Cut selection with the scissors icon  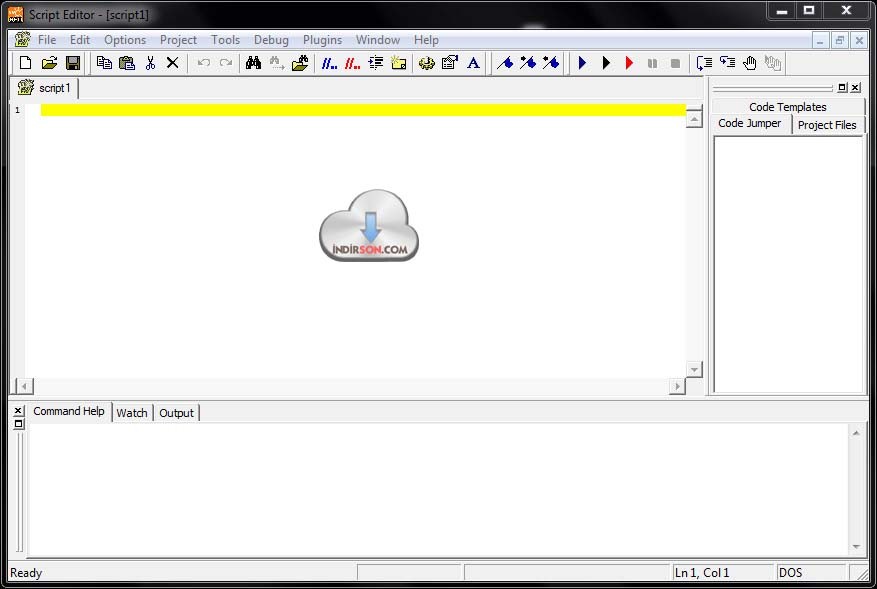150,63
